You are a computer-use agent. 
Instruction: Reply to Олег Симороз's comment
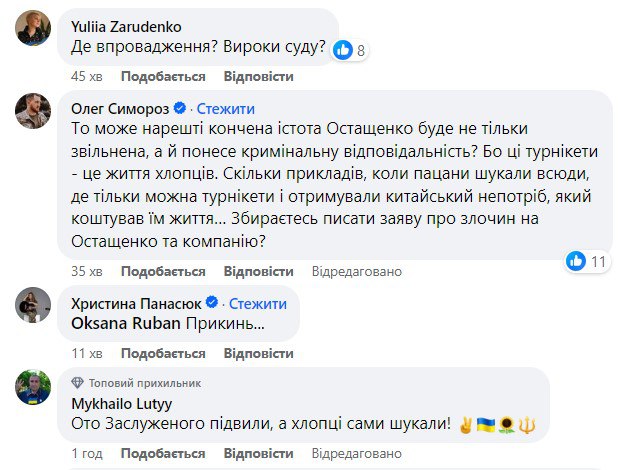click(259, 271)
